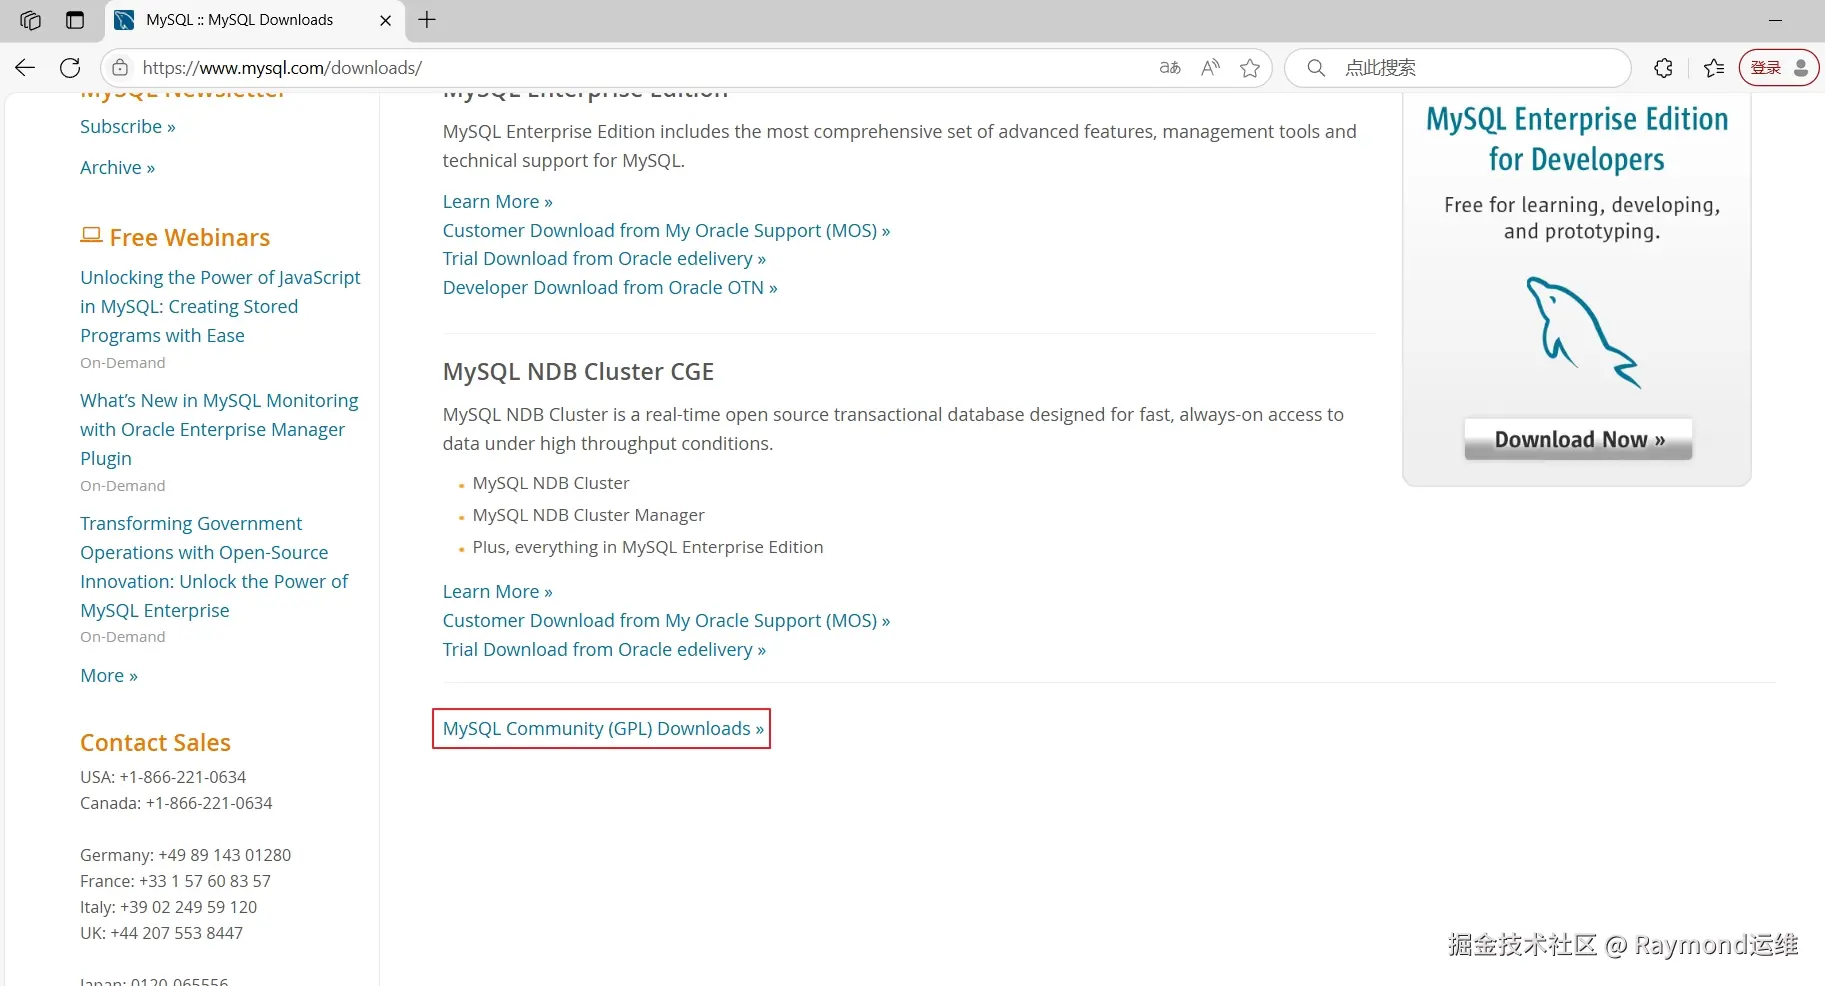This screenshot has width=1825, height=986.
Task: Open MySQL Community (GPL) Downloads link
Action: (x=603, y=729)
